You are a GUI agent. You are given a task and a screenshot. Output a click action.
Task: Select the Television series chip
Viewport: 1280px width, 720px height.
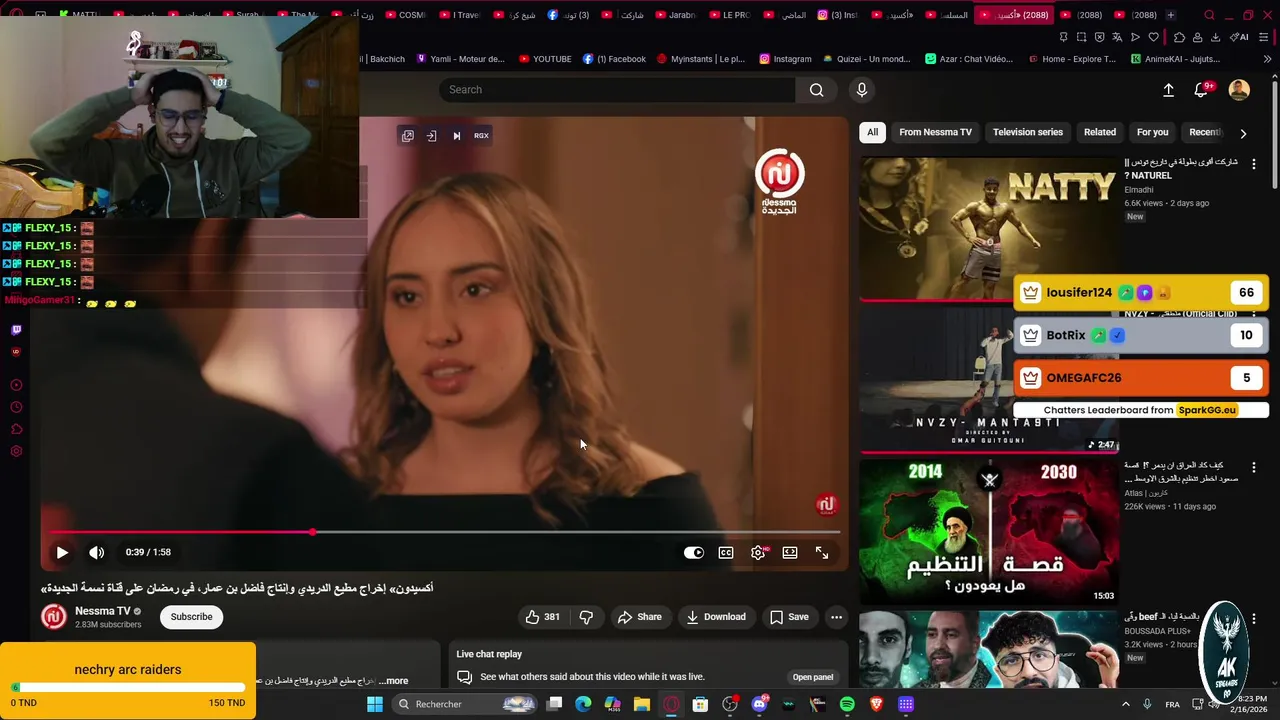tap(1027, 132)
